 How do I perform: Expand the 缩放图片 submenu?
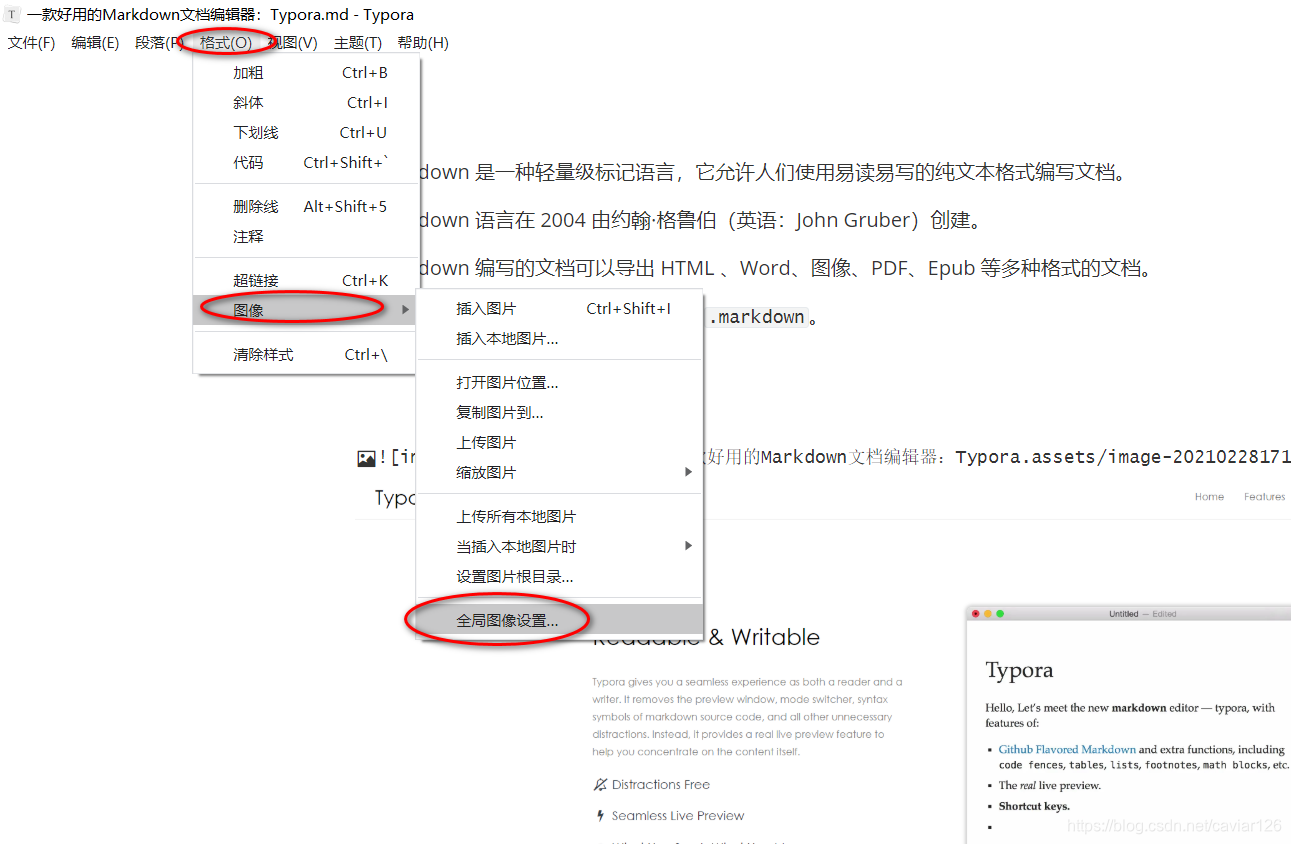point(560,473)
